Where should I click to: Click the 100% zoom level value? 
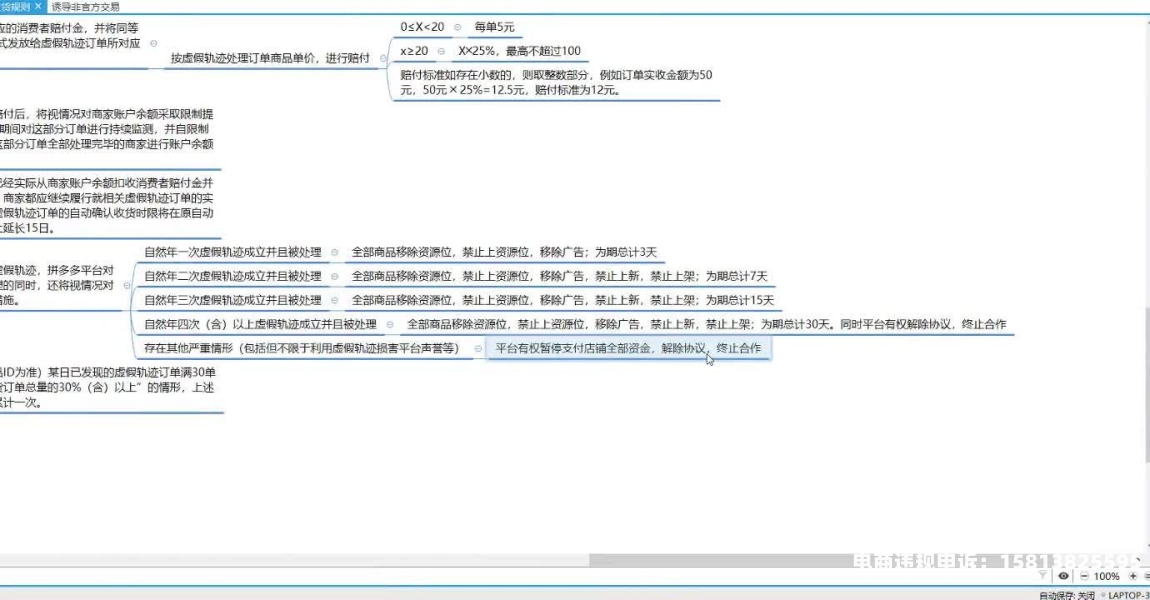(x=1106, y=576)
